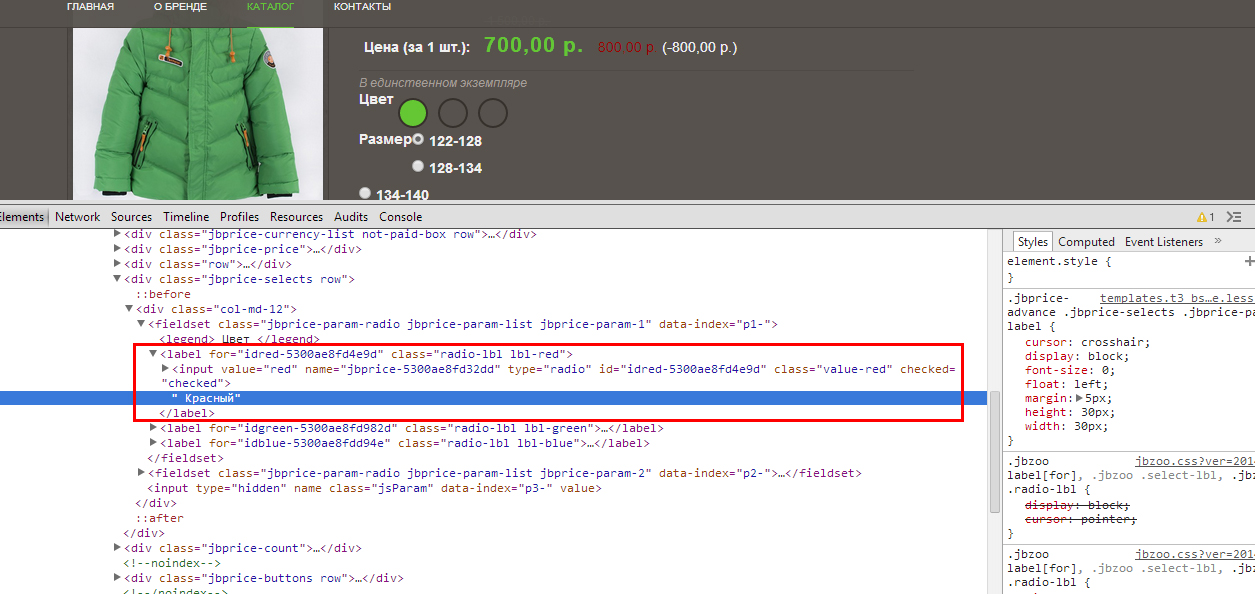Open the КОНТАКТЫ site menu link
This screenshot has height=594, width=1255.
pyautogui.click(x=362, y=7)
